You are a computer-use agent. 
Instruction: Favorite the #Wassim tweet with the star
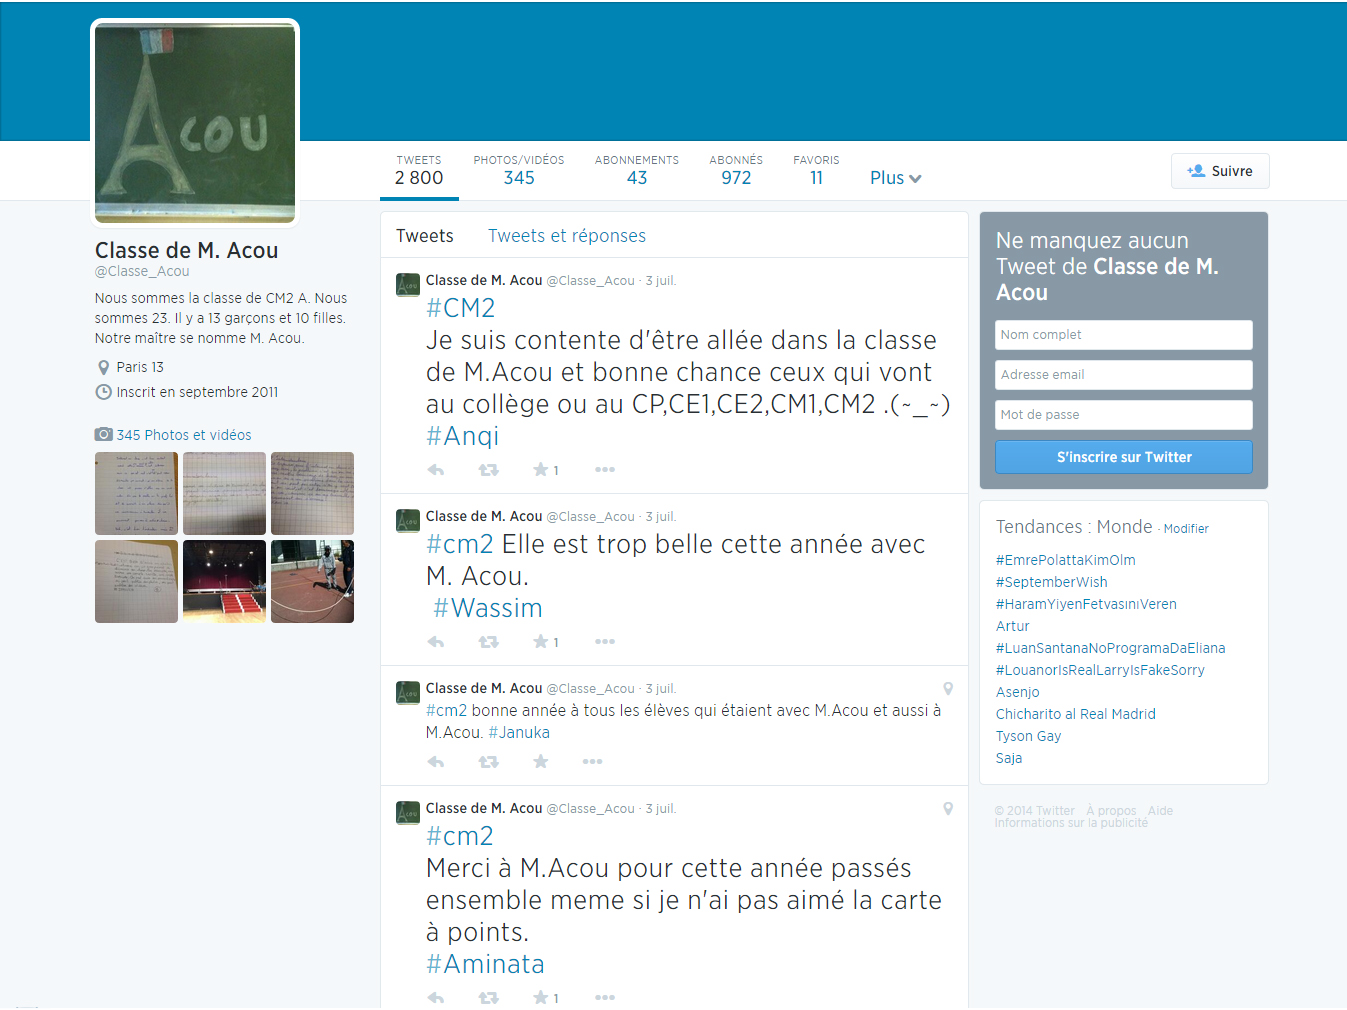click(541, 642)
